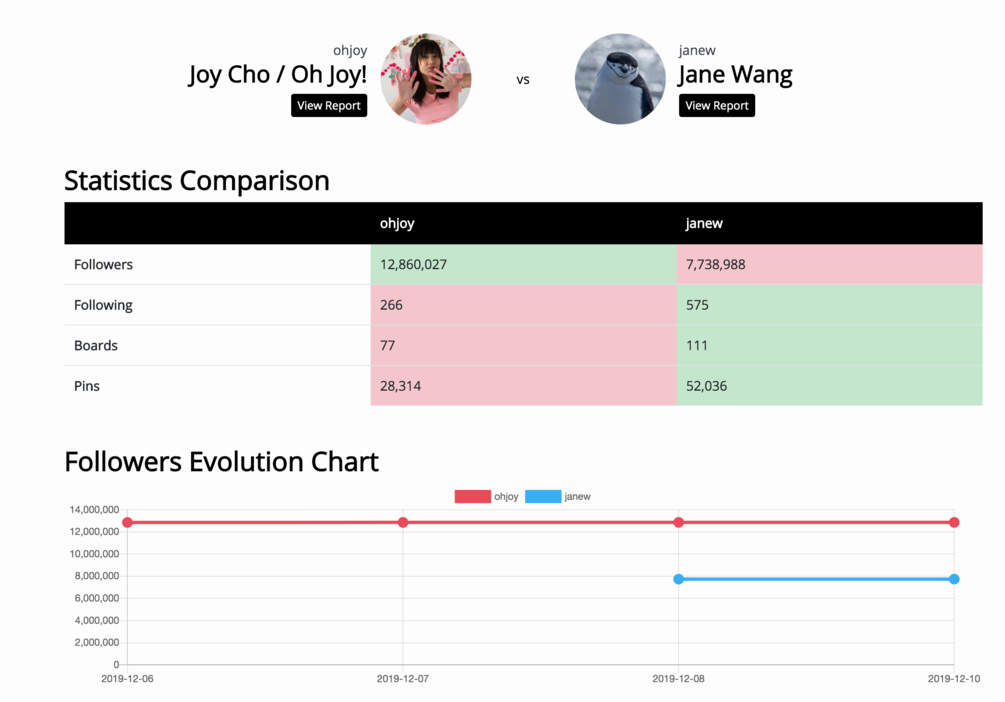The height and width of the screenshot is (702, 1005).
Task: Click the "Jane Wang" name heading
Action: click(735, 75)
